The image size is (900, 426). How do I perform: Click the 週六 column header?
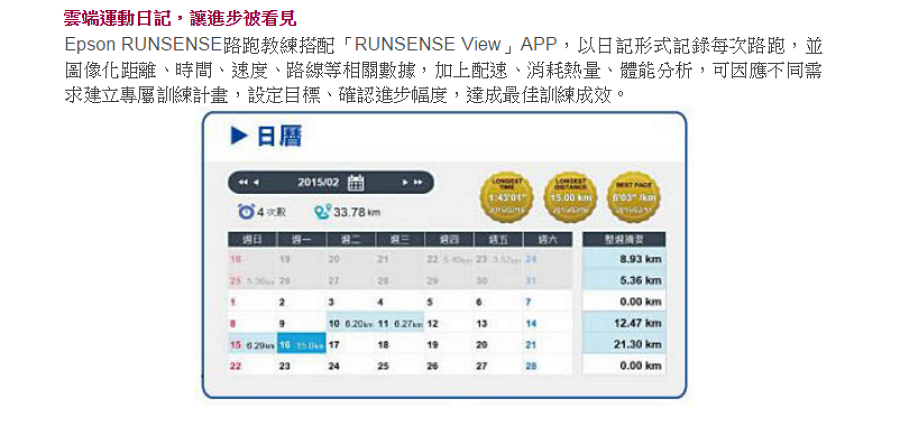[548, 239]
